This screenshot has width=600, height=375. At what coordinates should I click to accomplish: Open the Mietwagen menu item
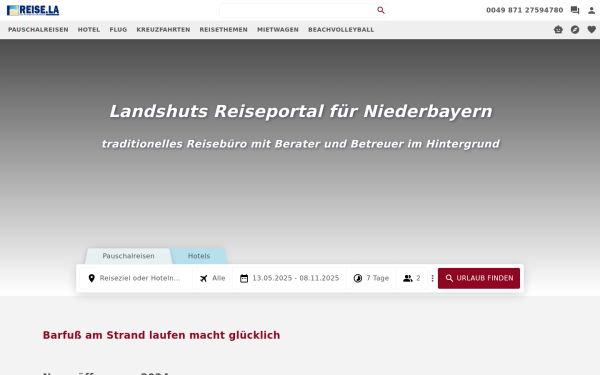point(278,29)
